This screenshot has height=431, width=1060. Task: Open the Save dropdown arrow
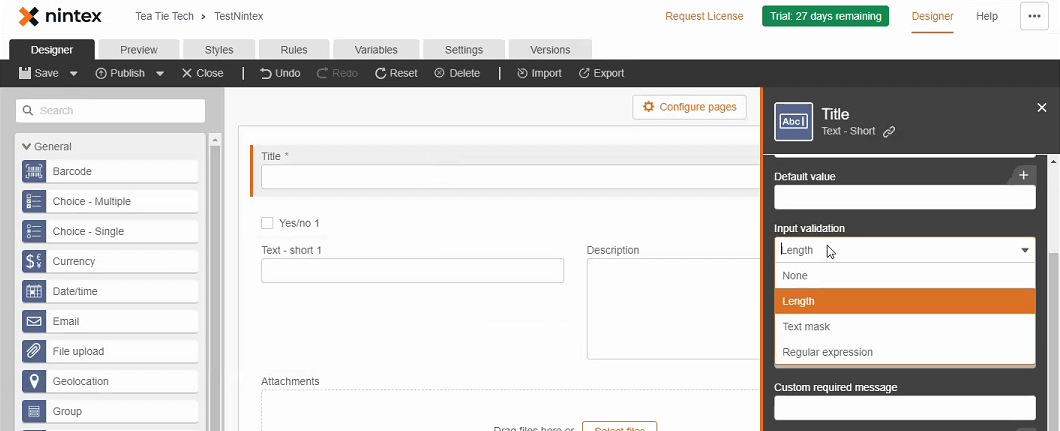[74, 74]
